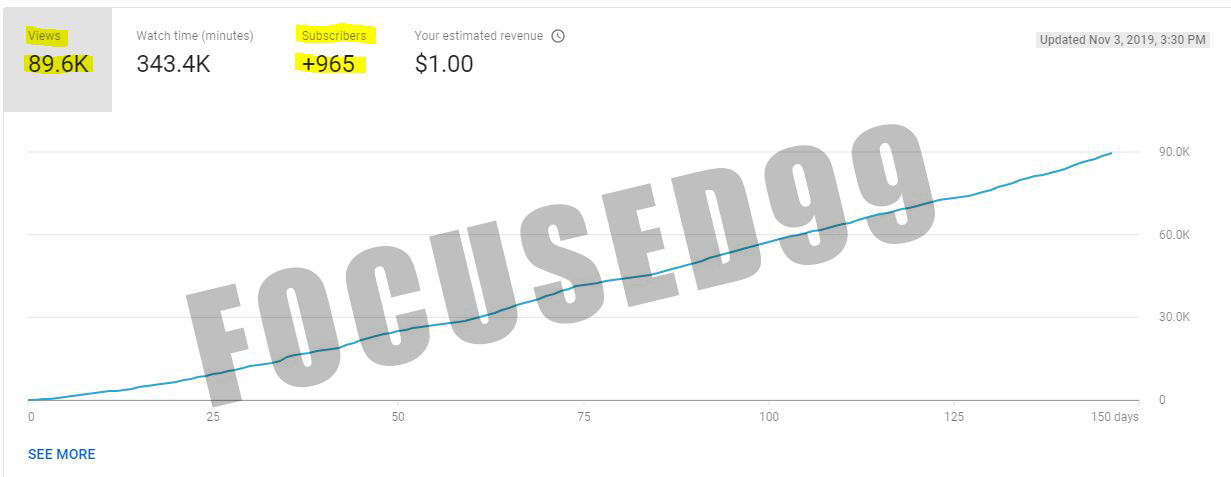This screenshot has height=477, width=1231.
Task: Click the $1.00 revenue amount
Action: [x=444, y=65]
